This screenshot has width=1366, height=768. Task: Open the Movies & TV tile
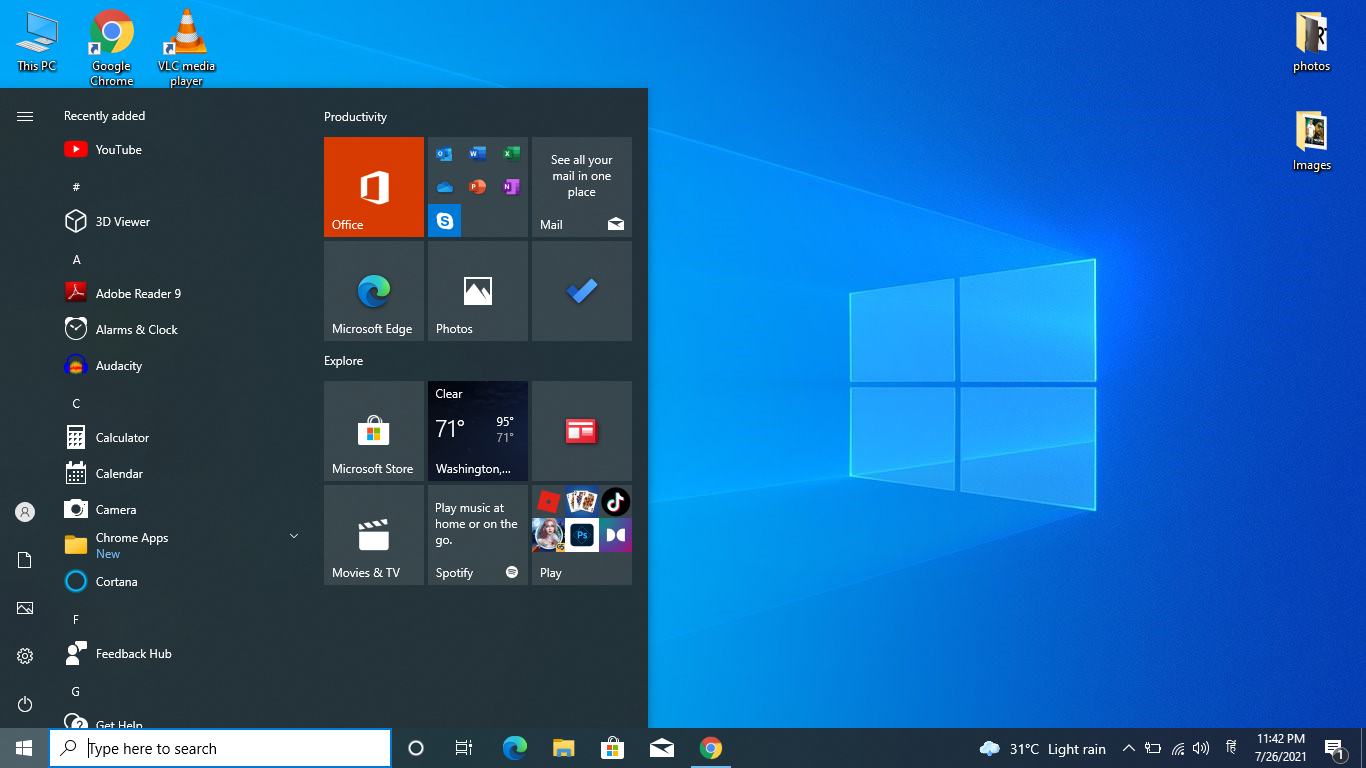point(374,535)
